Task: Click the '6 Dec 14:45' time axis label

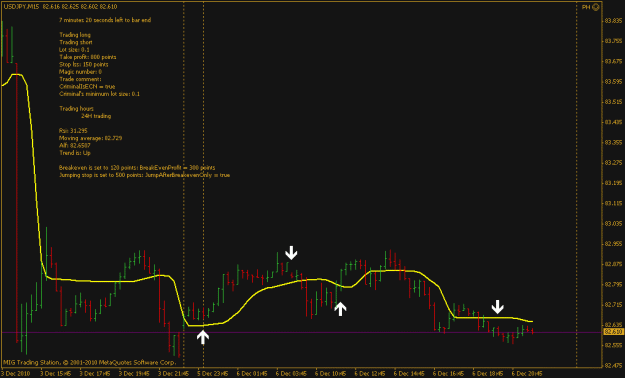Action: tap(409, 374)
